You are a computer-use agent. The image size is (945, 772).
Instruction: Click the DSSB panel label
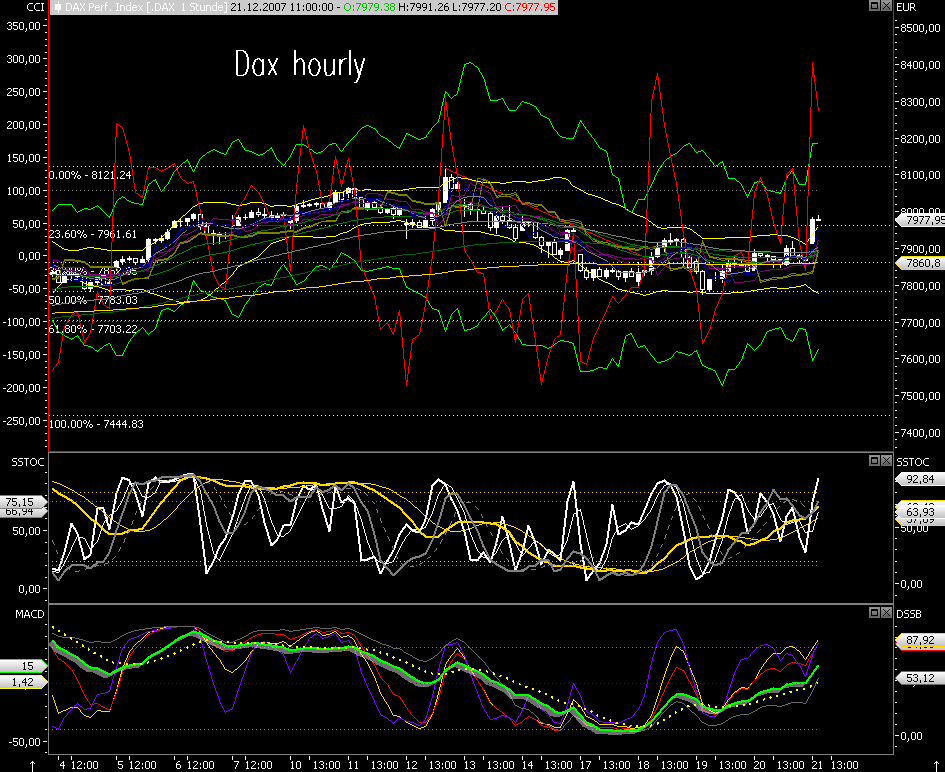pyautogui.click(x=909, y=614)
